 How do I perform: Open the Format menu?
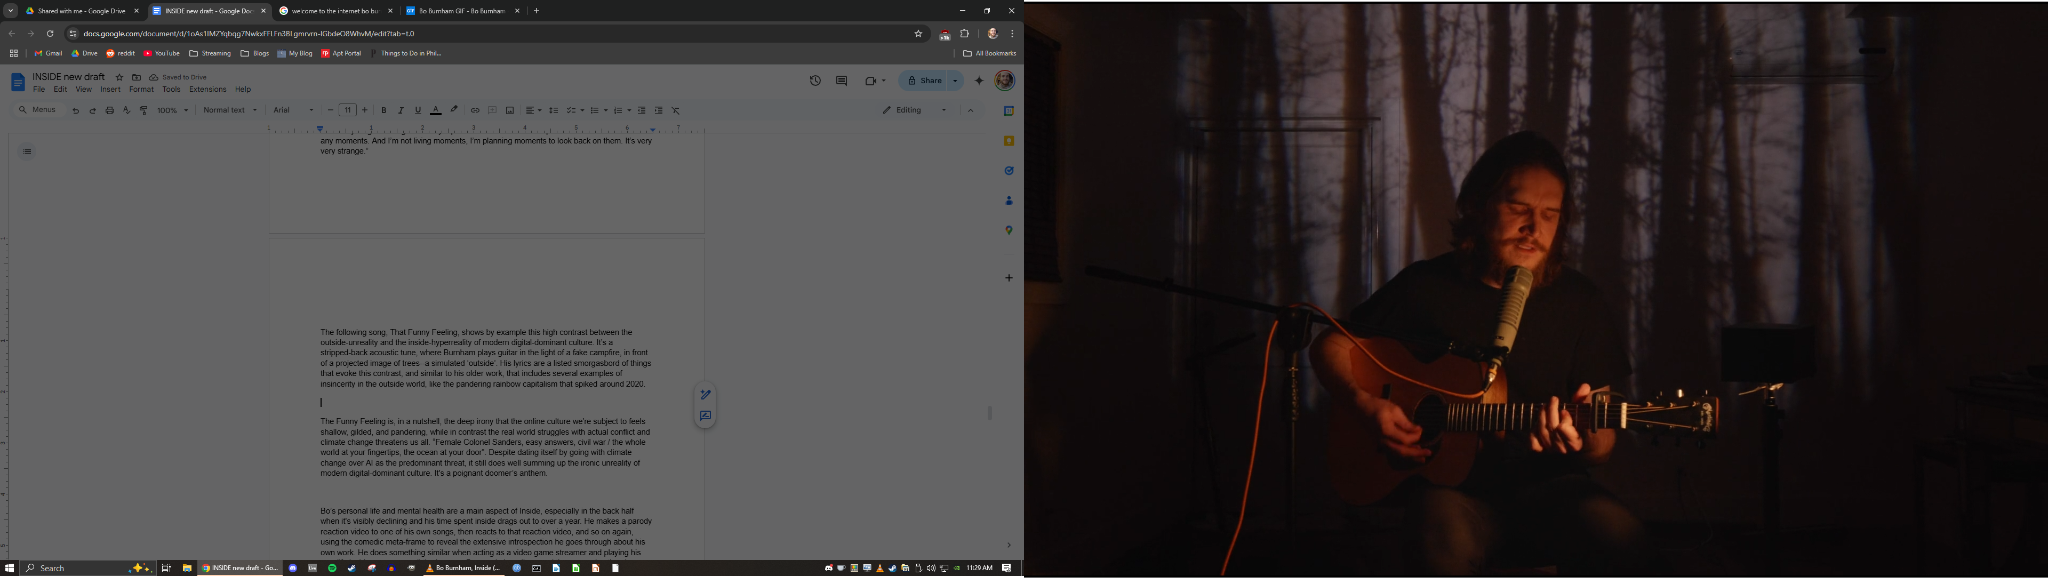click(x=141, y=89)
